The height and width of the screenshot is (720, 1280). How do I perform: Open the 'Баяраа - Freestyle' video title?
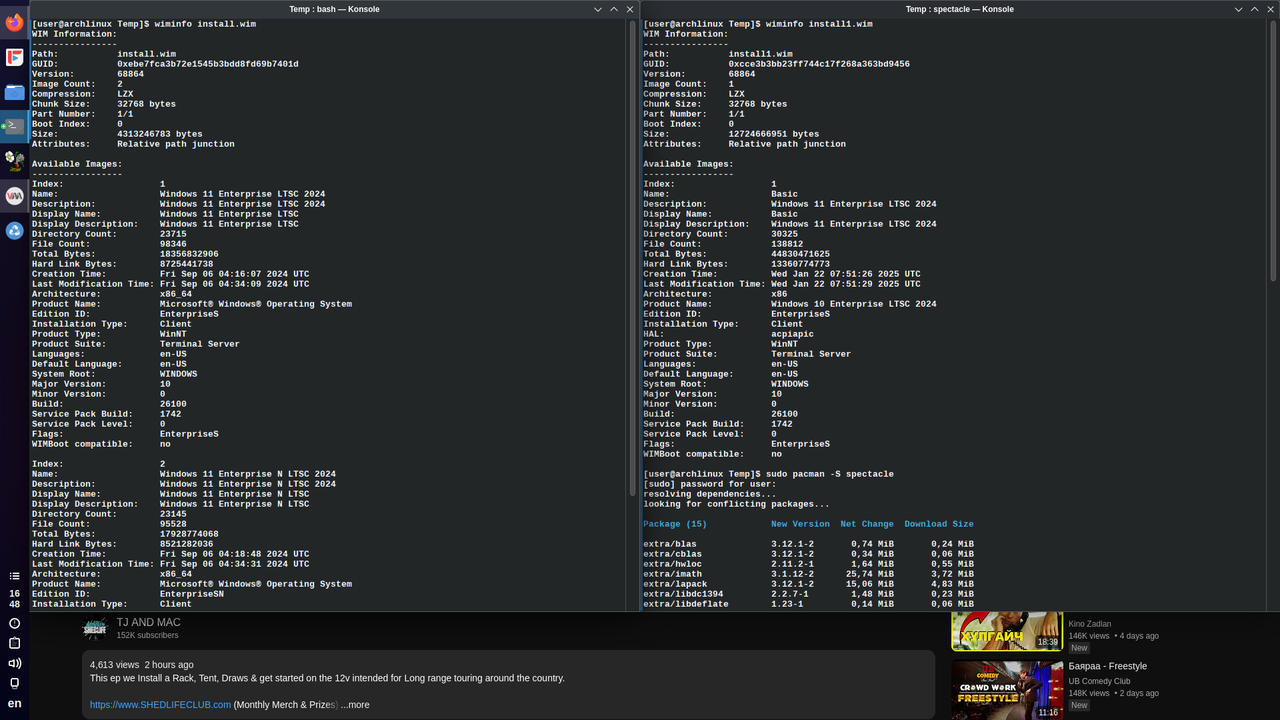(x=1108, y=666)
